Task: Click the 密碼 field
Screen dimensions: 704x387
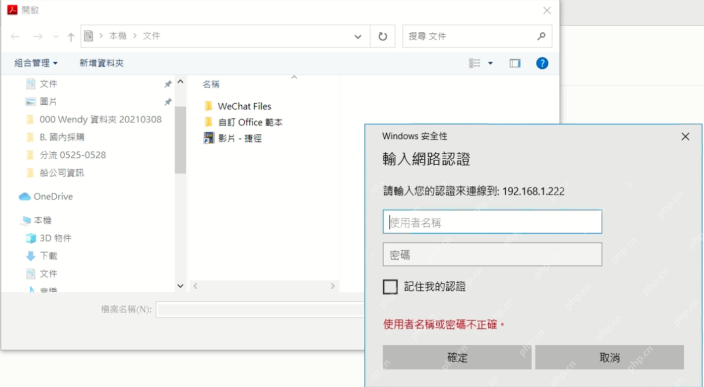Action: (492, 255)
